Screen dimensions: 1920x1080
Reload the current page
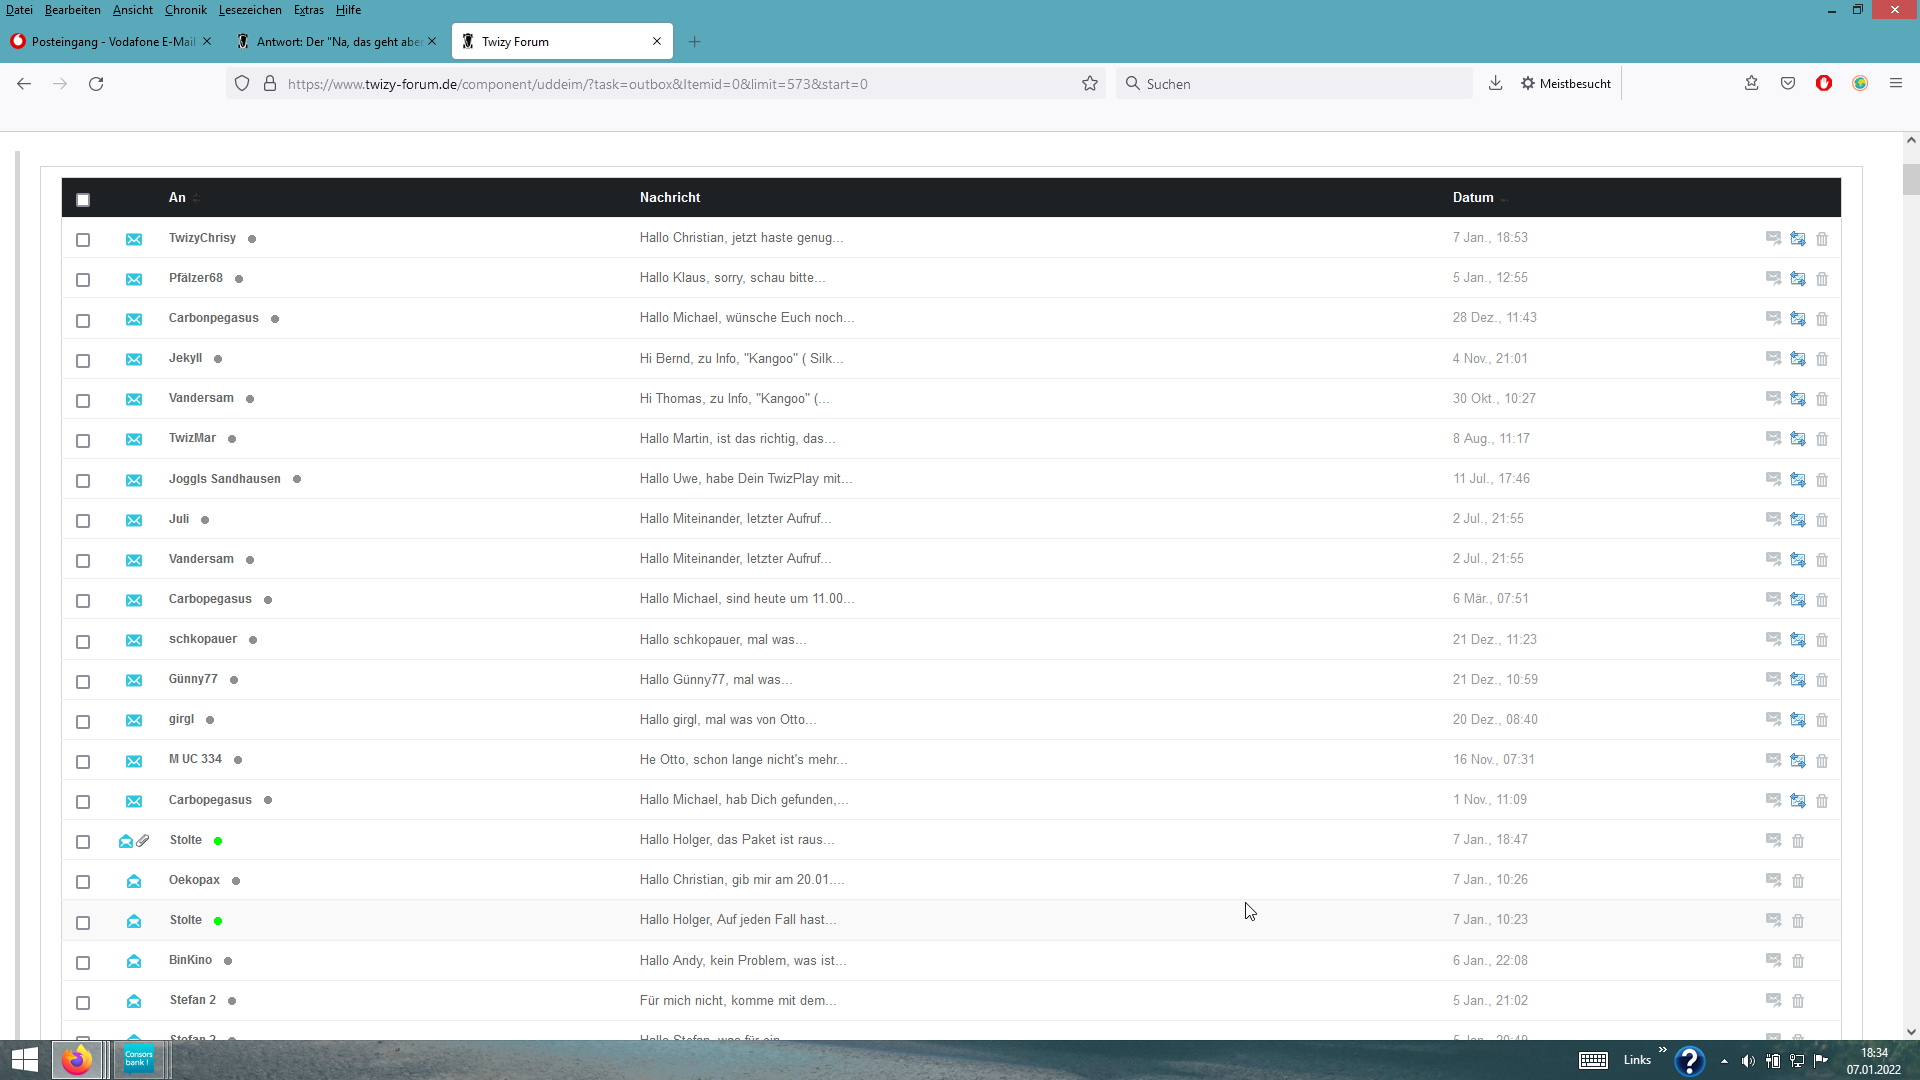(x=96, y=84)
